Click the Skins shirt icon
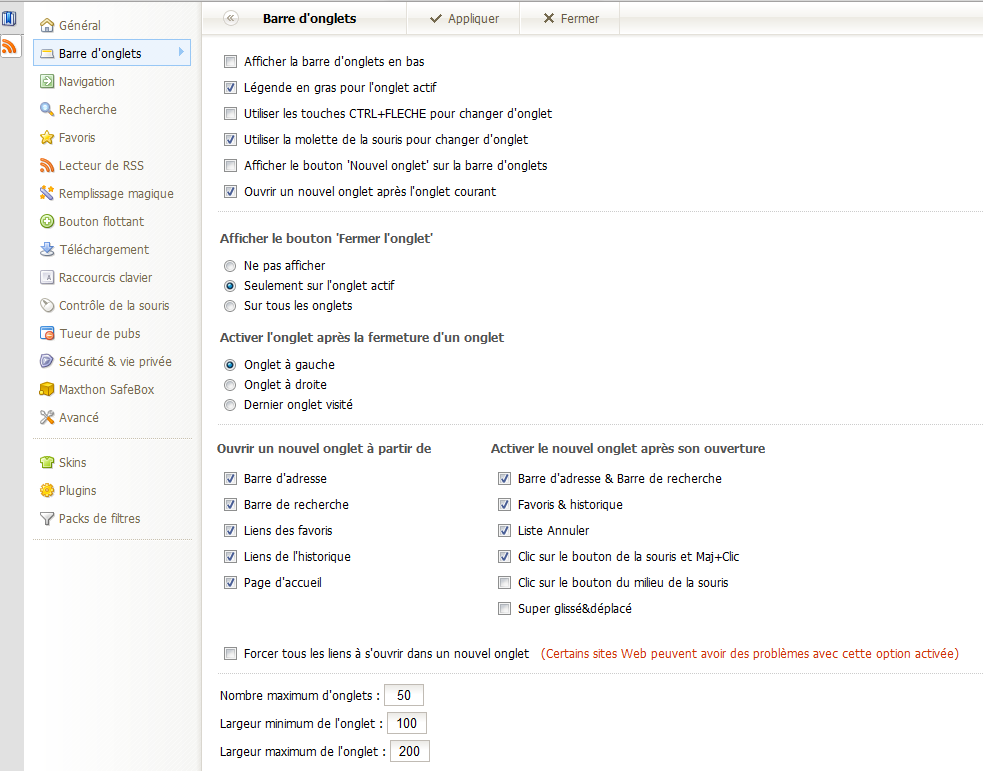Image resolution: width=983 pixels, height=771 pixels. pos(47,463)
